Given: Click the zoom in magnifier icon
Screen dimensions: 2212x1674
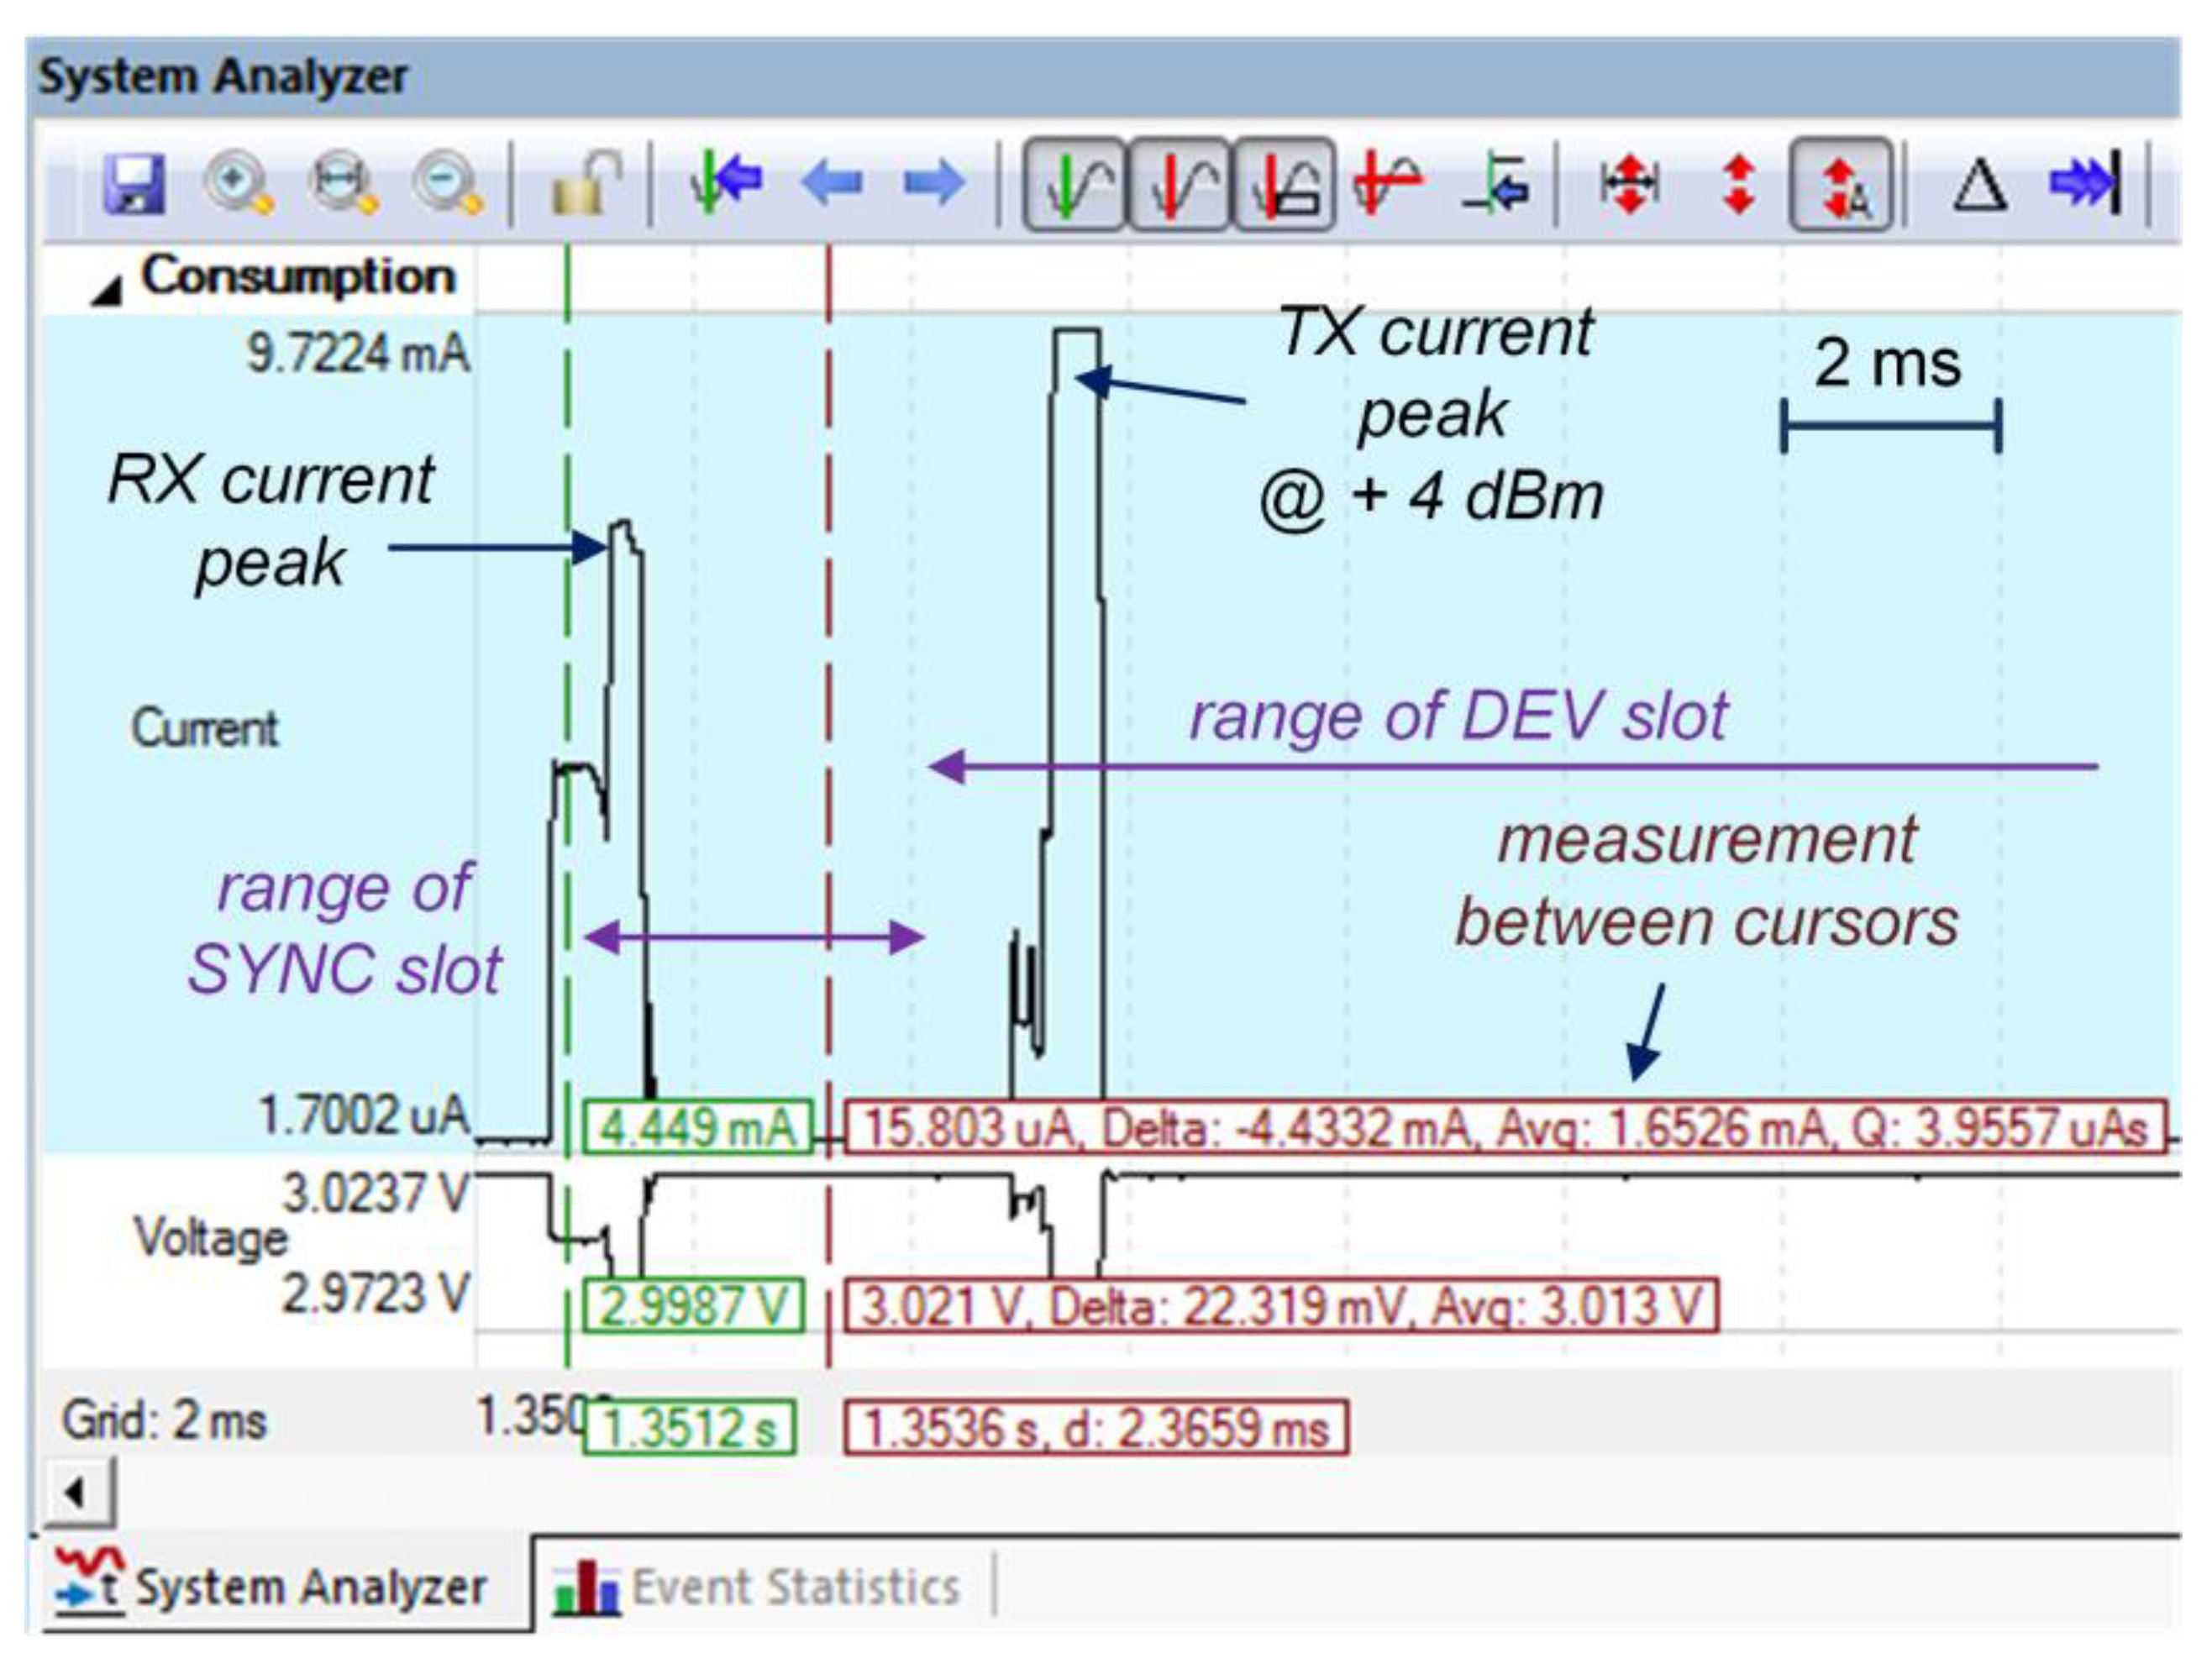Looking at the screenshot, I should tap(238, 184).
